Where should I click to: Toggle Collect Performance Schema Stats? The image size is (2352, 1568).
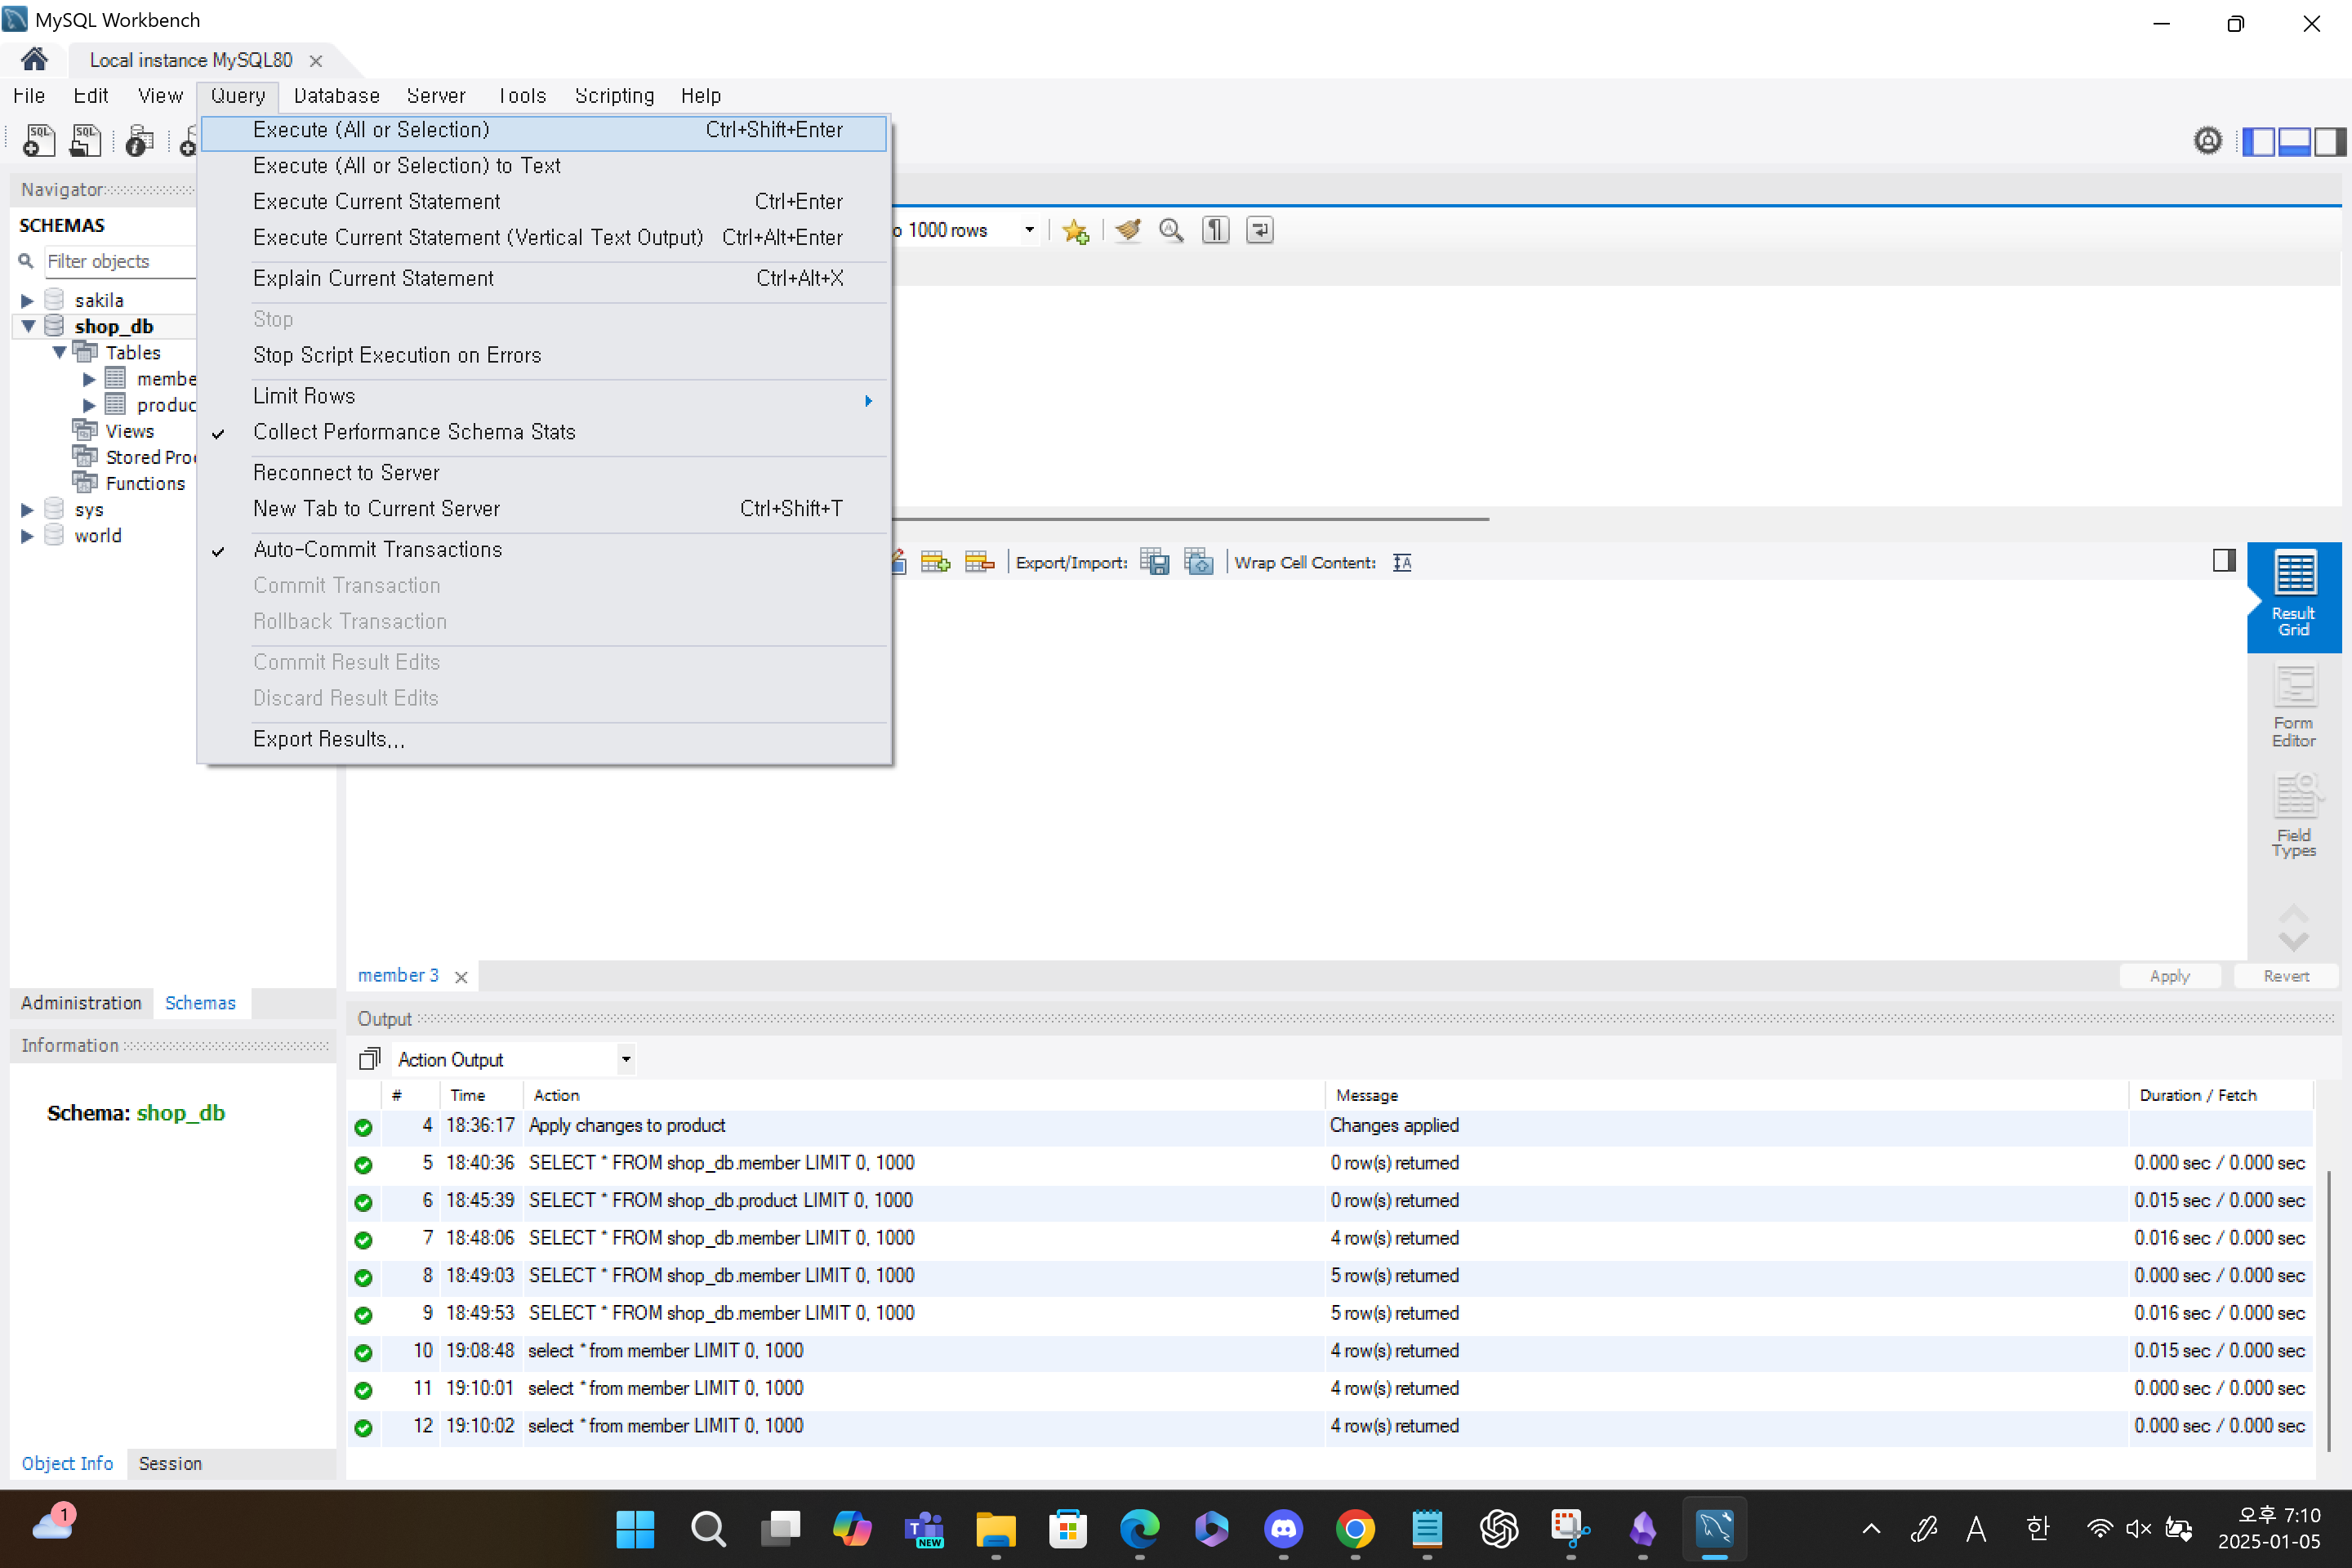tap(414, 432)
